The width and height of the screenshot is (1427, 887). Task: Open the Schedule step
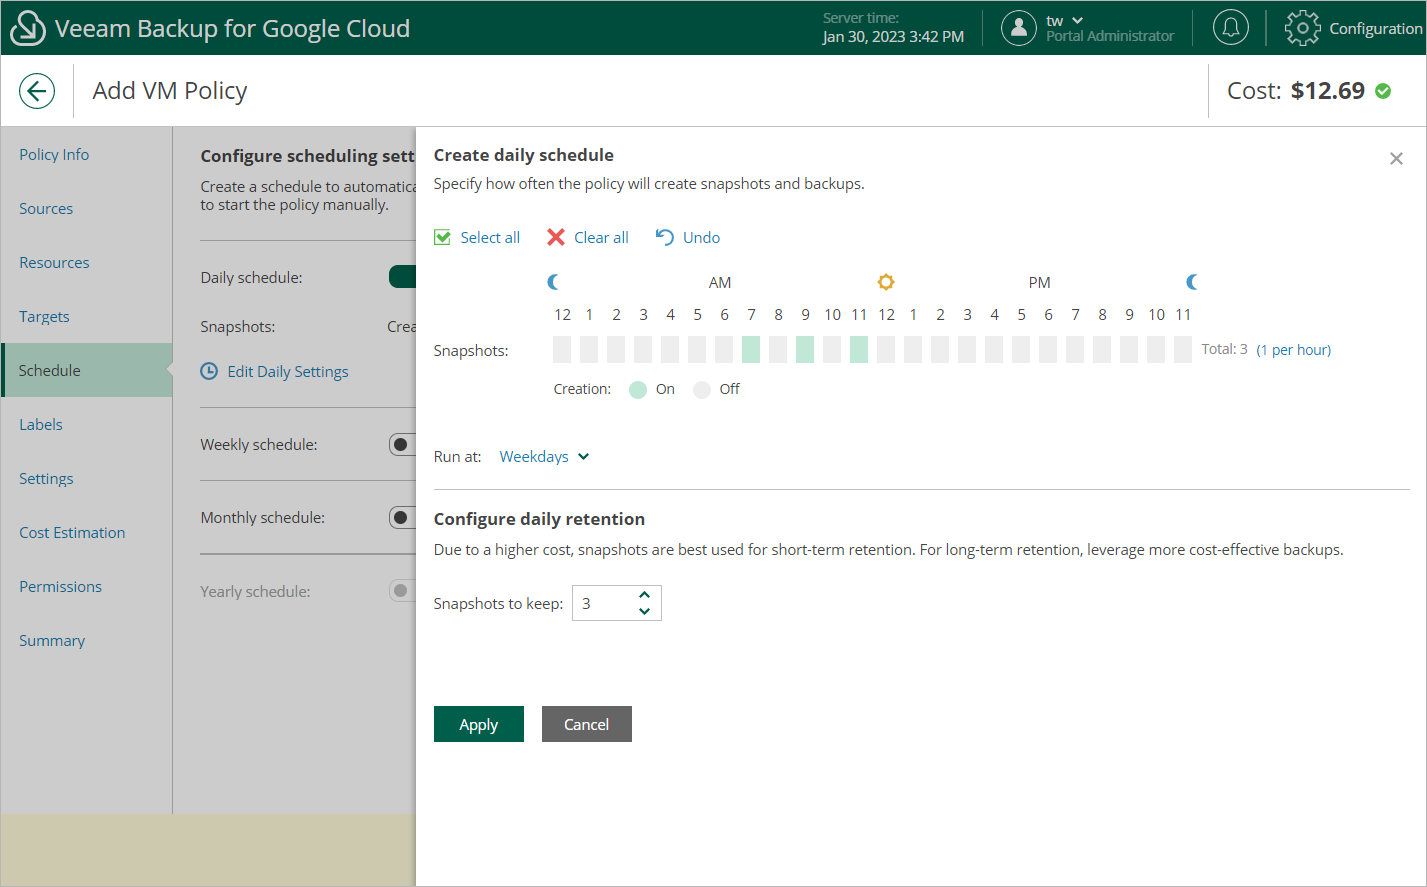(x=87, y=370)
